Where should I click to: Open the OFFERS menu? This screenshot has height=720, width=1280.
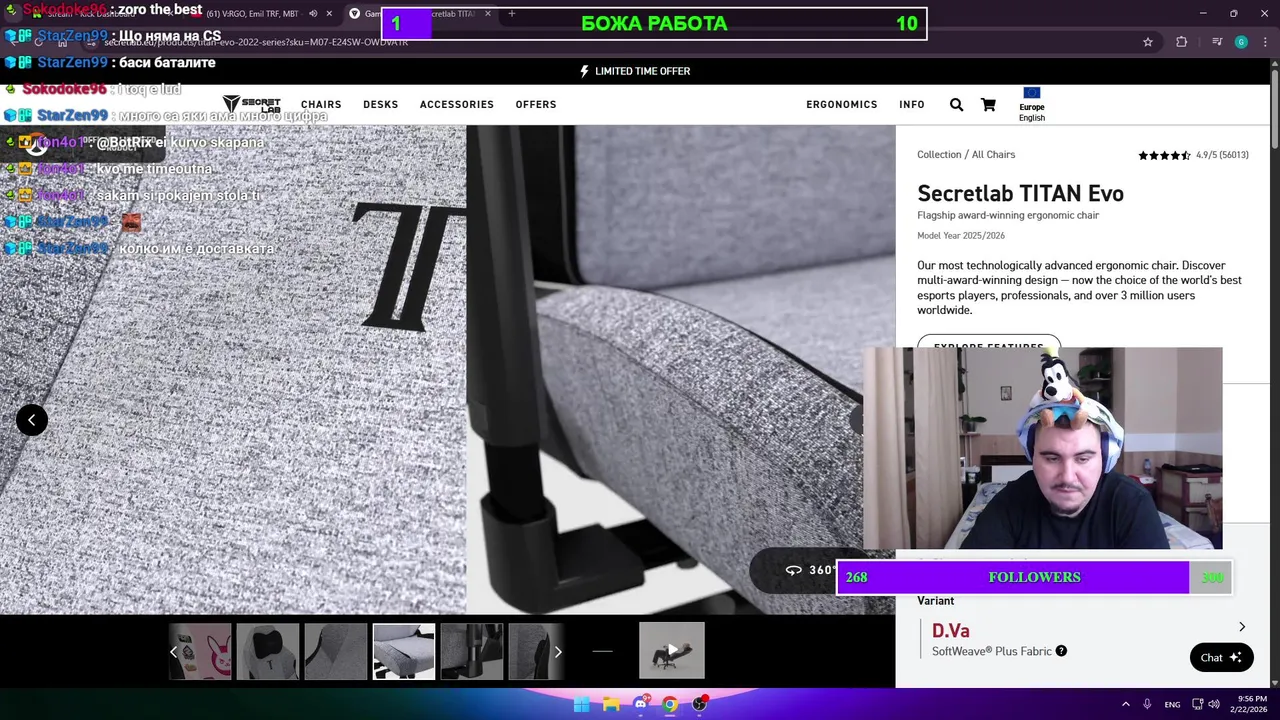536,104
